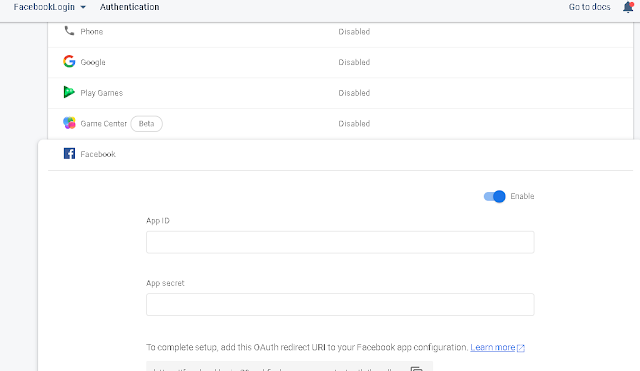The image size is (640, 371).
Task: Click the Play Games icon
Action: (69, 92)
